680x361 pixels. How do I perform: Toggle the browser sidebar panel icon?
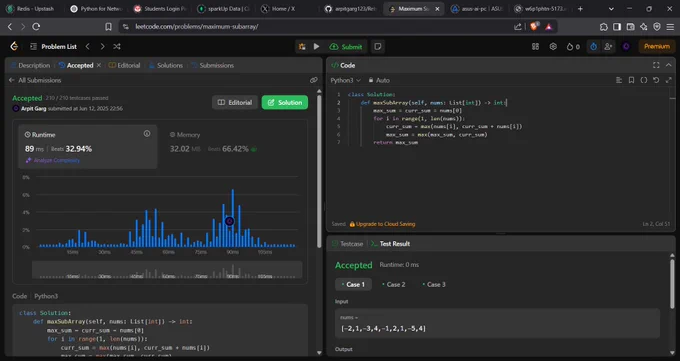click(x=617, y=26)
